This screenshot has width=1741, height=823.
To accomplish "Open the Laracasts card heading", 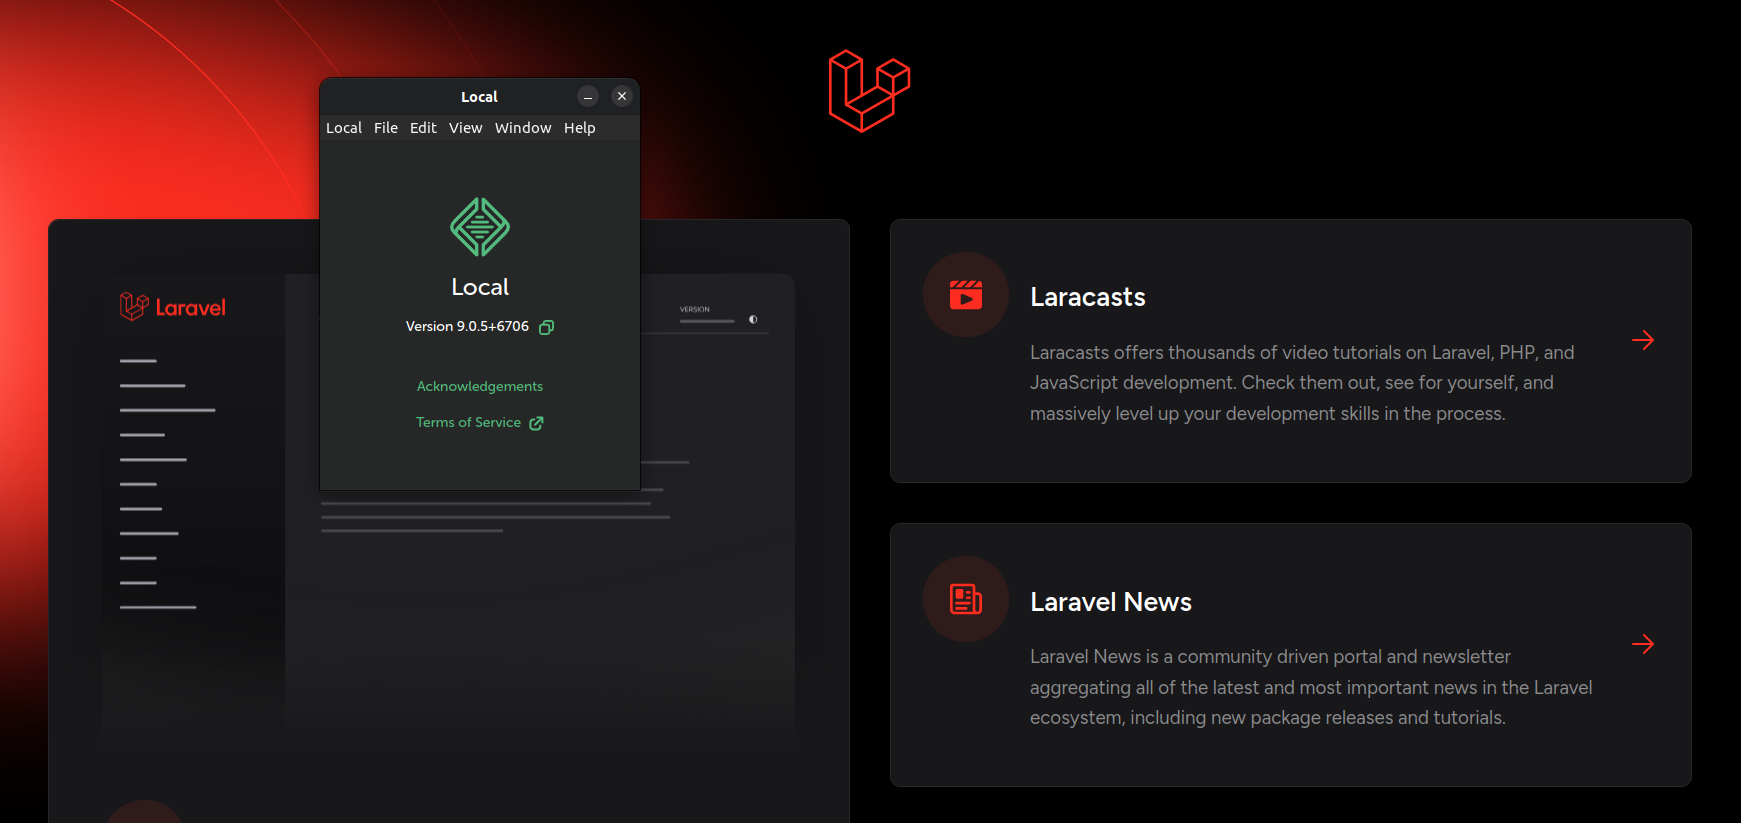I will click(1088, 297).
